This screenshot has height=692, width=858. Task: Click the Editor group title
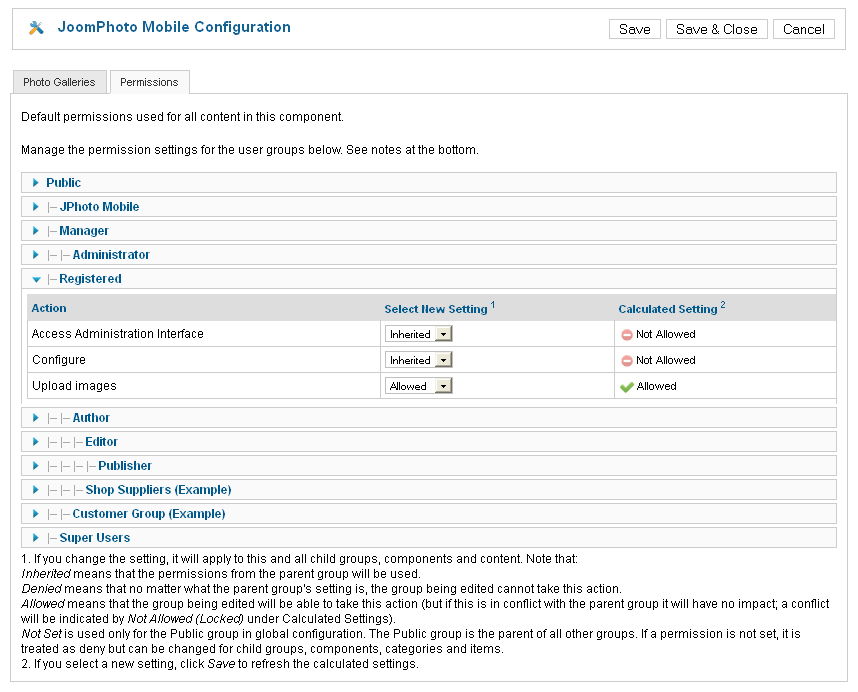pos(101,442)
